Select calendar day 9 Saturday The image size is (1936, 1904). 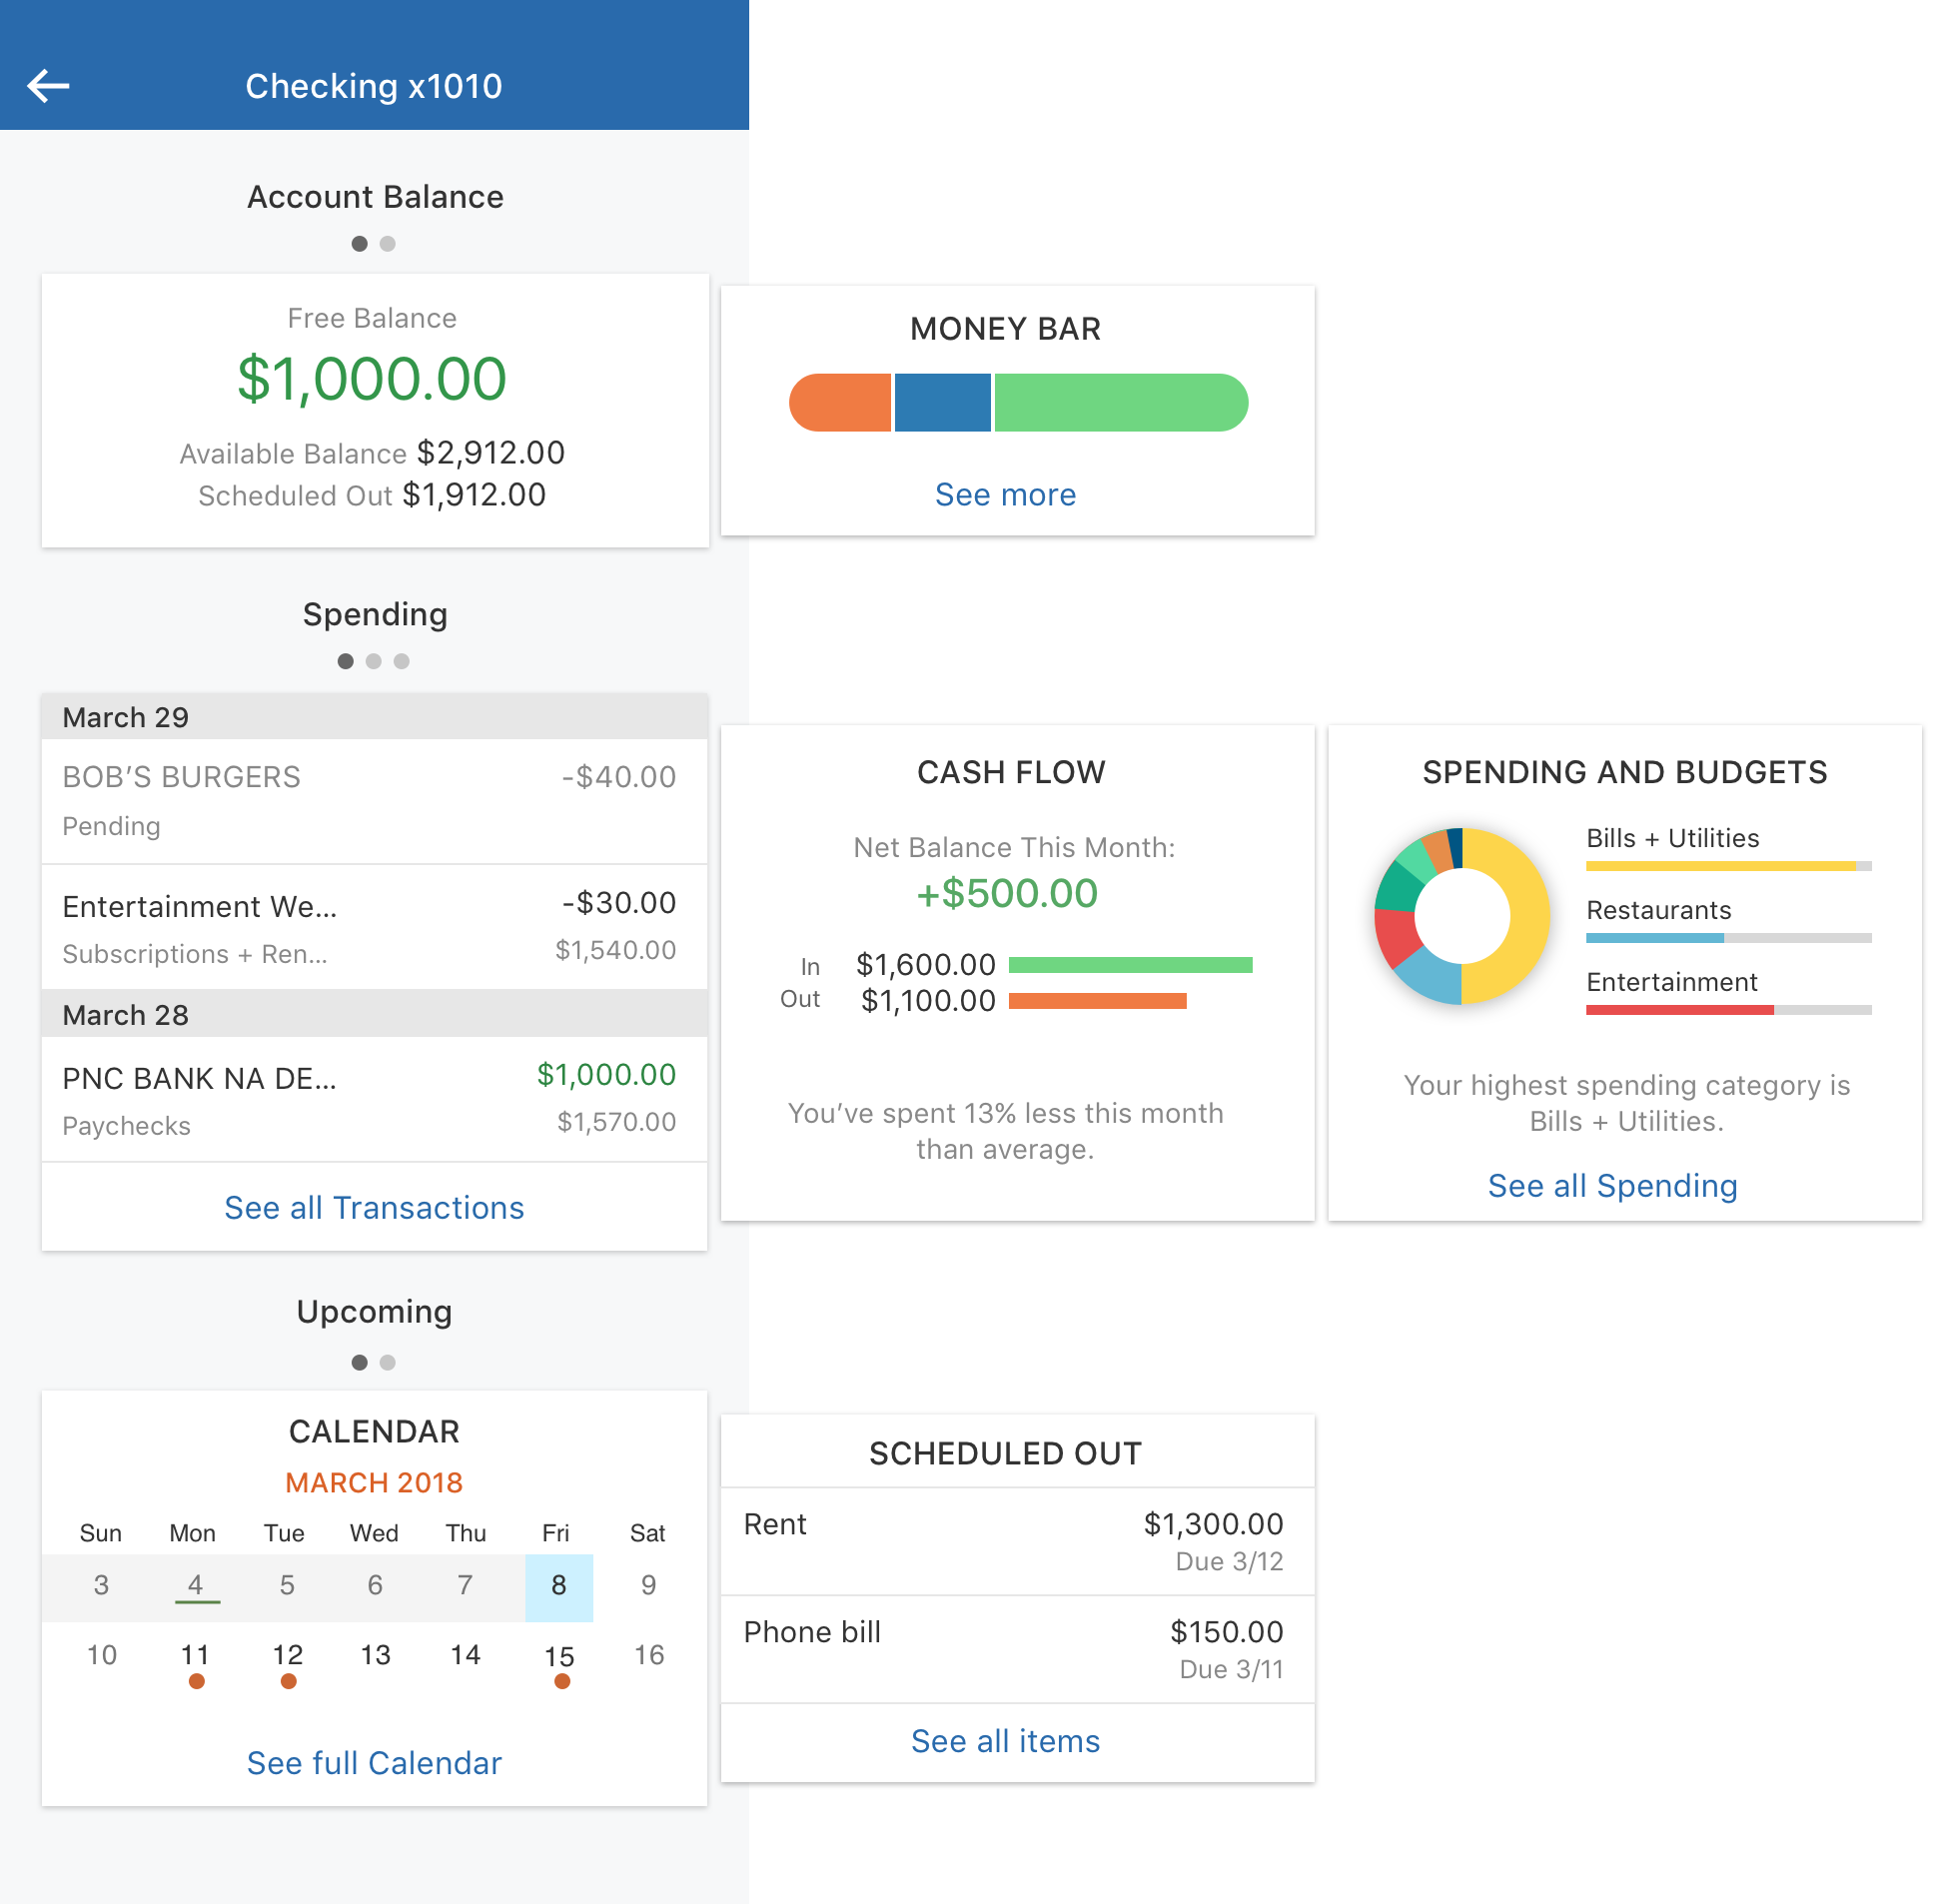pyautogui.click(x=649, y=1585)
